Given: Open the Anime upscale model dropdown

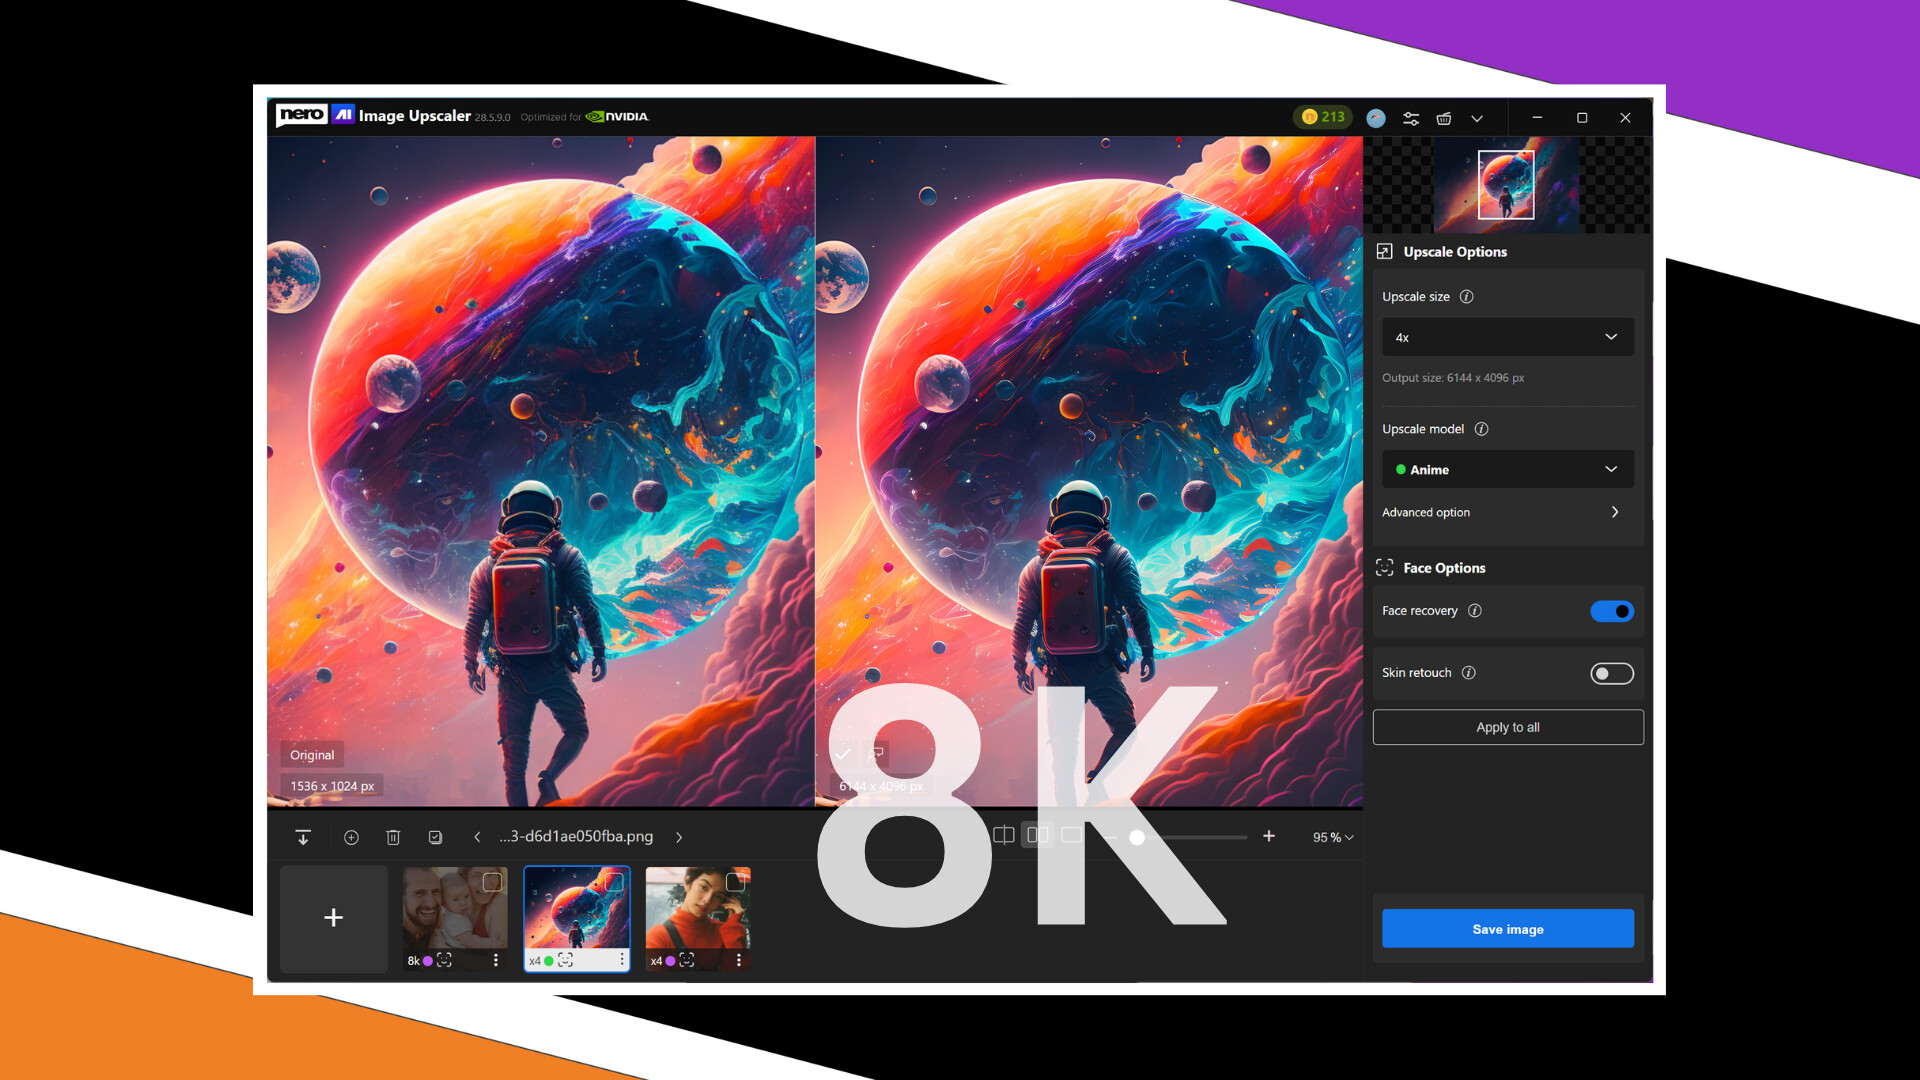Looking at the screenshot, I should 1507,469.
